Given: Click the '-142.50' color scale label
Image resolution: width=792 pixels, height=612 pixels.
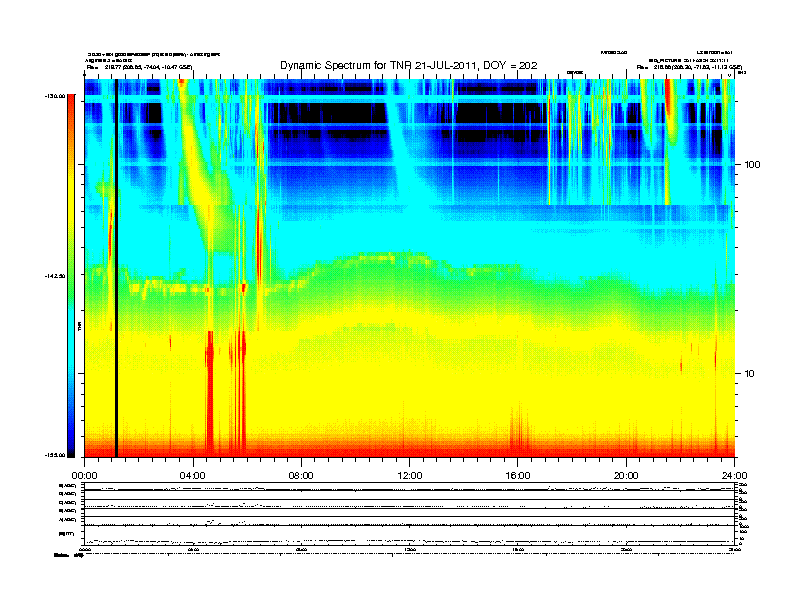Looking at the screenshot, I should pyautogui.click(x=55, y=276).
